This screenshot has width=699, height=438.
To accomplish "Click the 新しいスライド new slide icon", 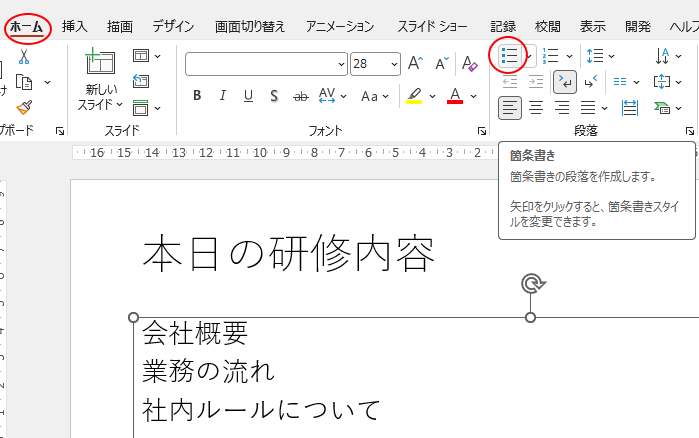I will click(x=100, y=61).
